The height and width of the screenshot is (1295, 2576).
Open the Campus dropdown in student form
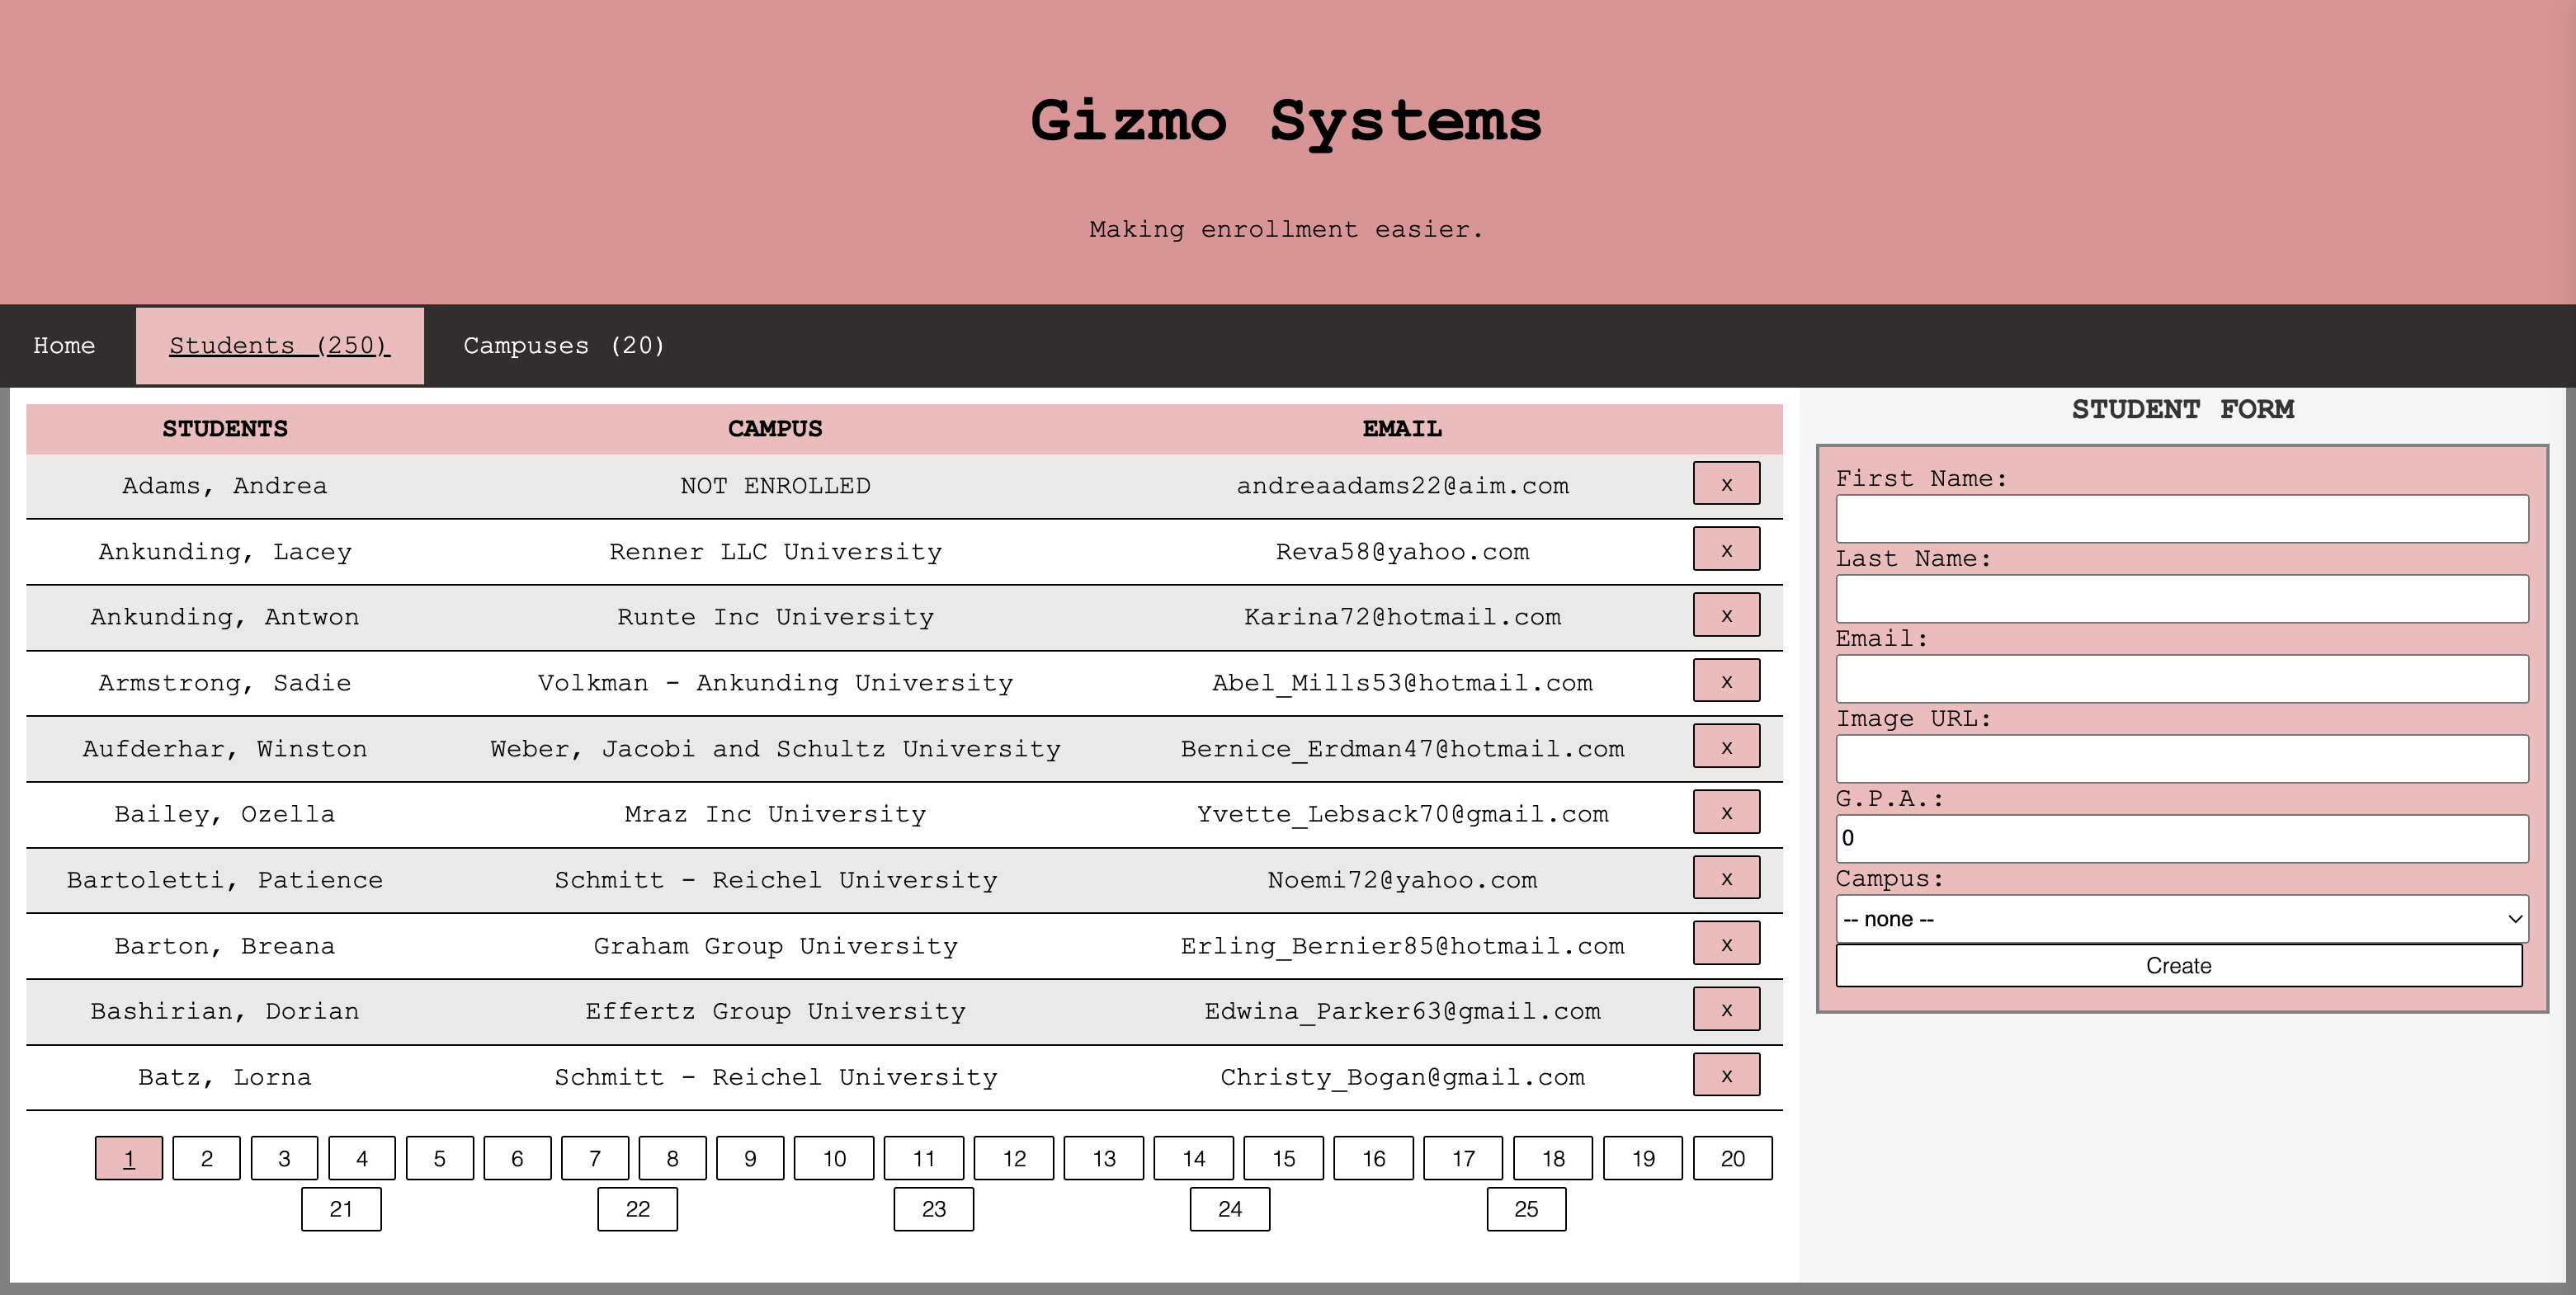[2181, 919]
